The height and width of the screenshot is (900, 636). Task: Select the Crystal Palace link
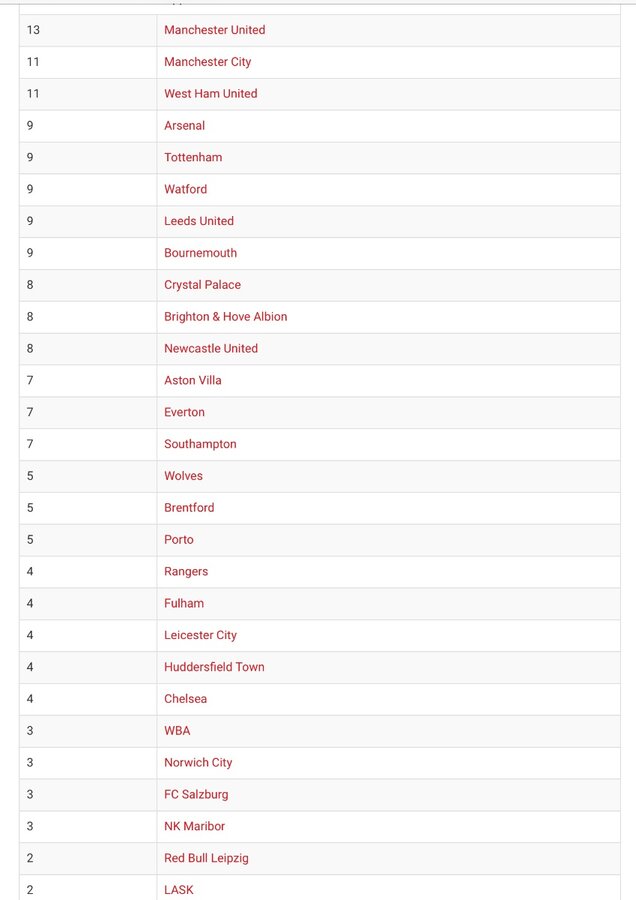pyautogui.click(x=203, y=285)
